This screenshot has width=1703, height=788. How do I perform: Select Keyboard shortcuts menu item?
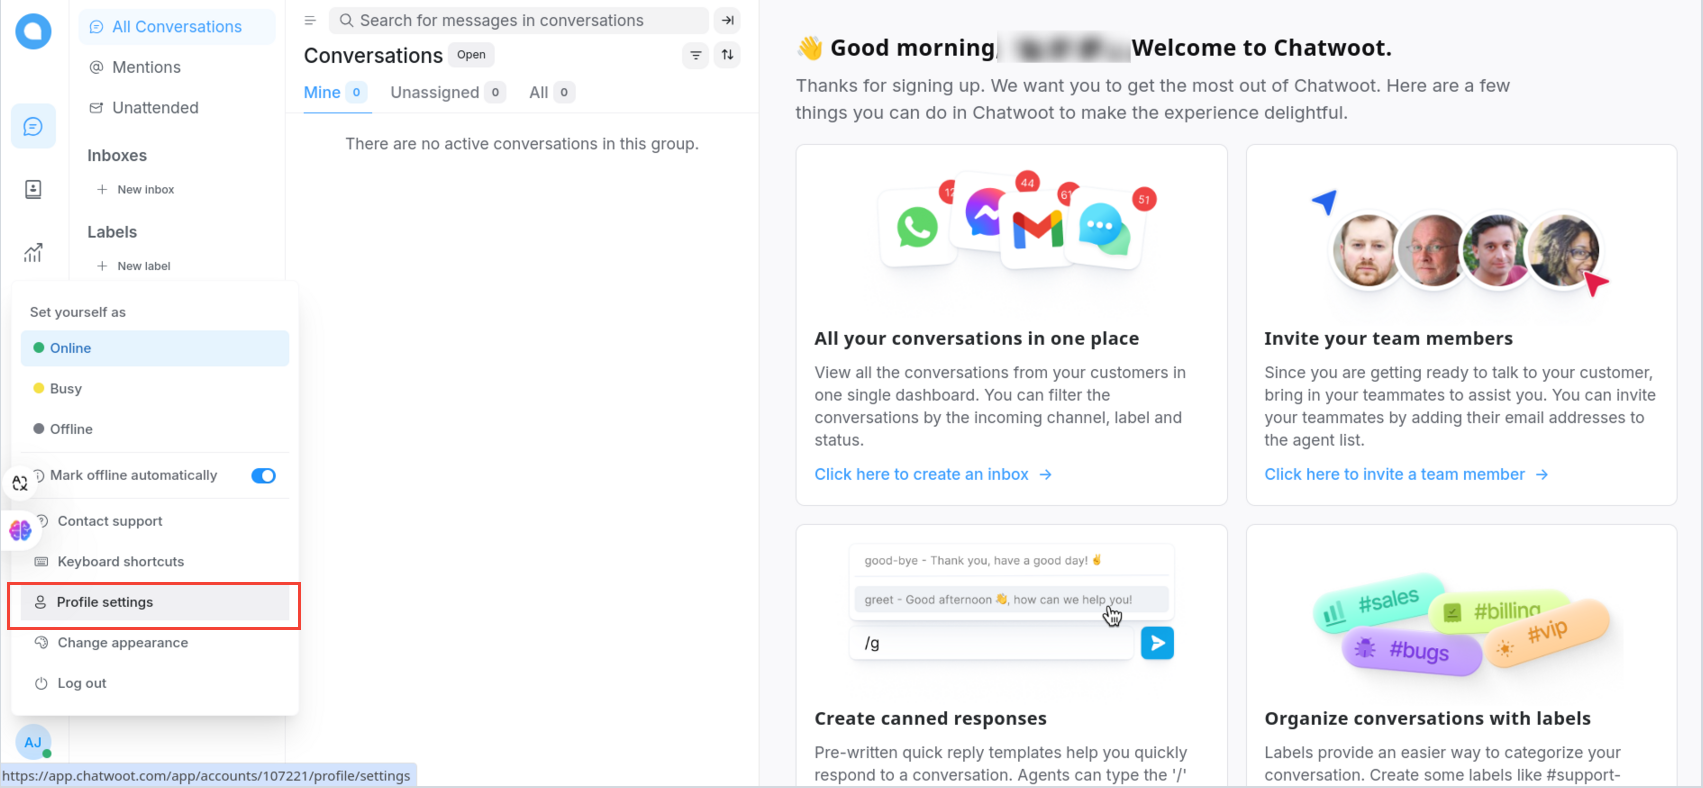pos(155,562)
